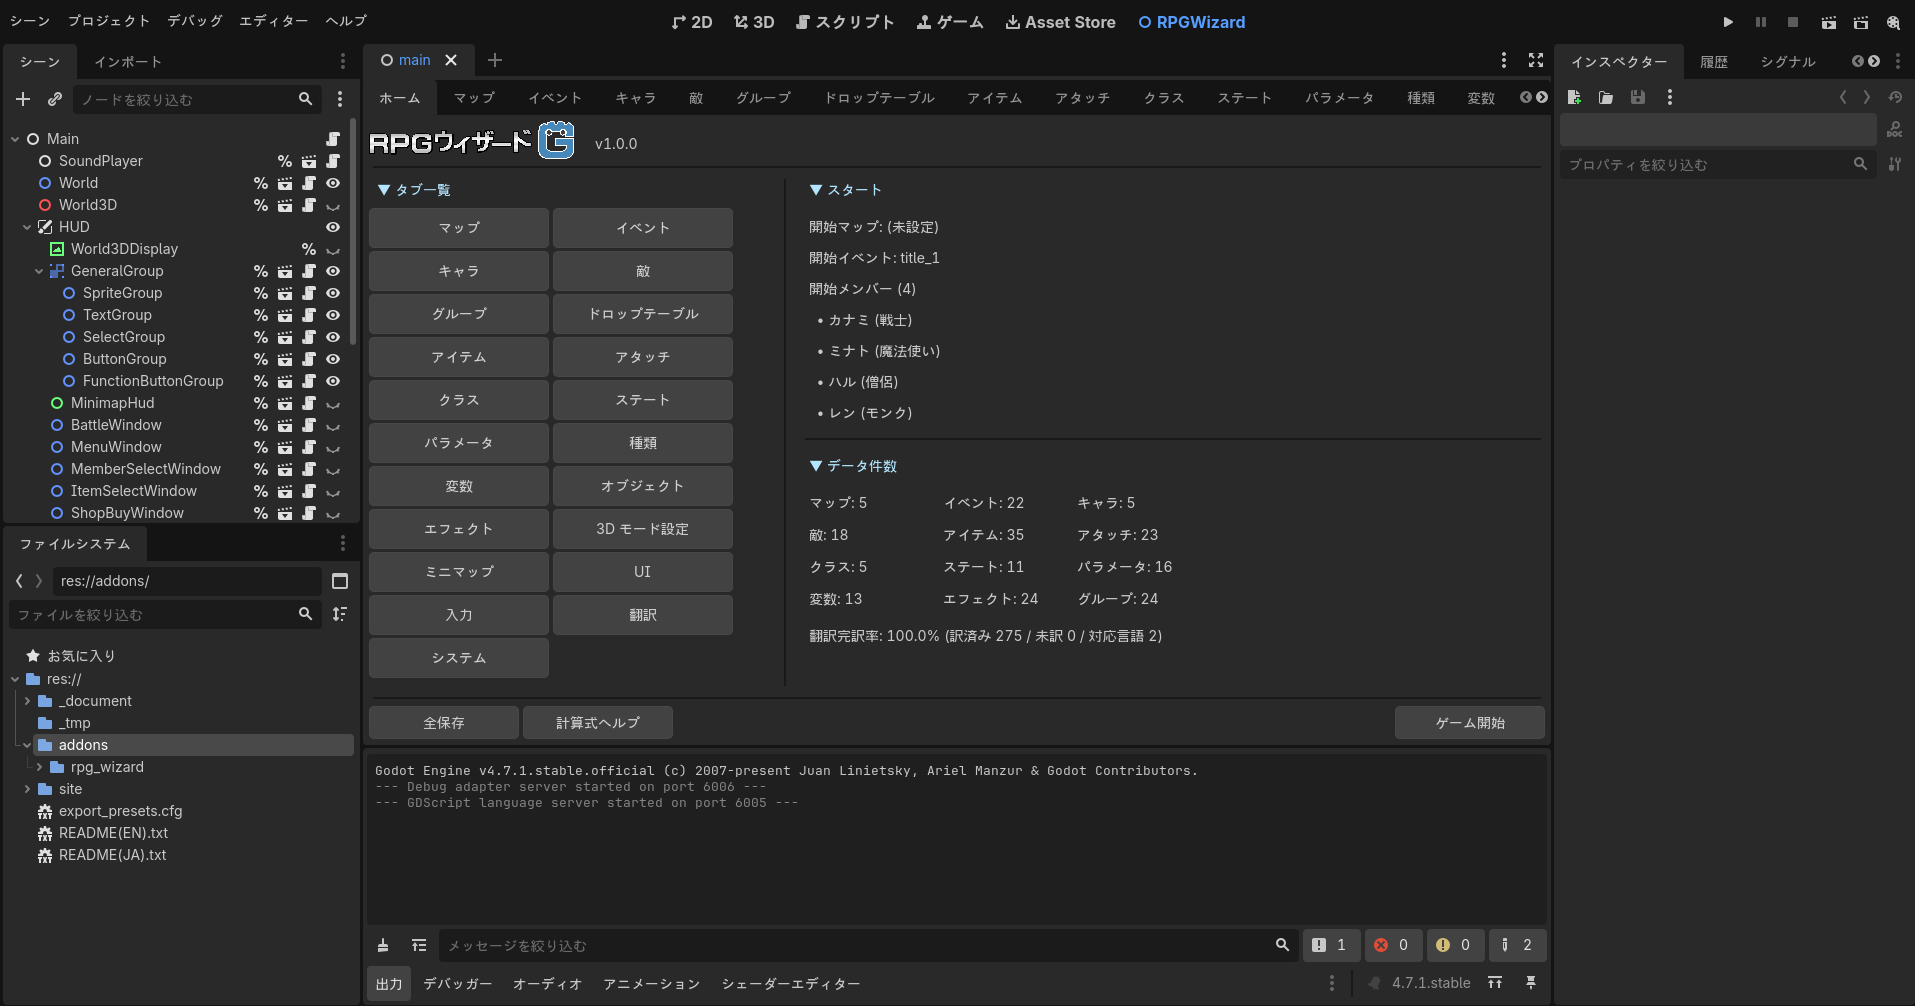Image resolution: width=1915 pixels, height=1006 pixels.
Task: Open inspector history icon
Action: point(1895,97)
